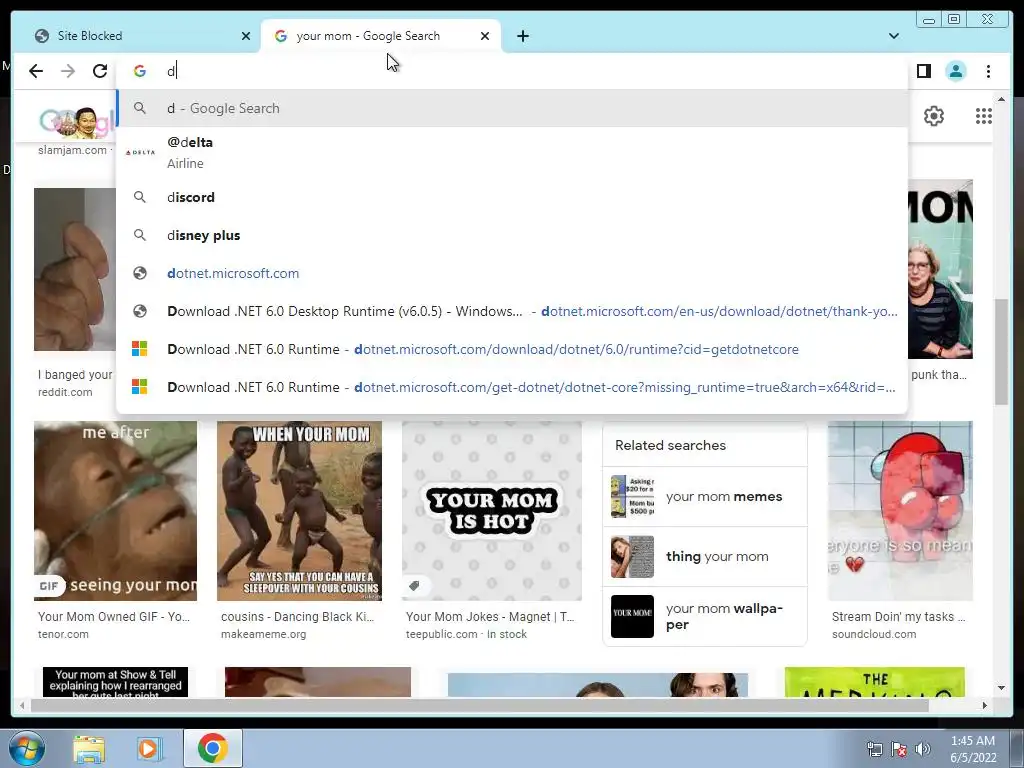Click the scroll up arrow
Viewport: 1024px width, 768px height.
pyautogui.click(x=1001, y=99)
